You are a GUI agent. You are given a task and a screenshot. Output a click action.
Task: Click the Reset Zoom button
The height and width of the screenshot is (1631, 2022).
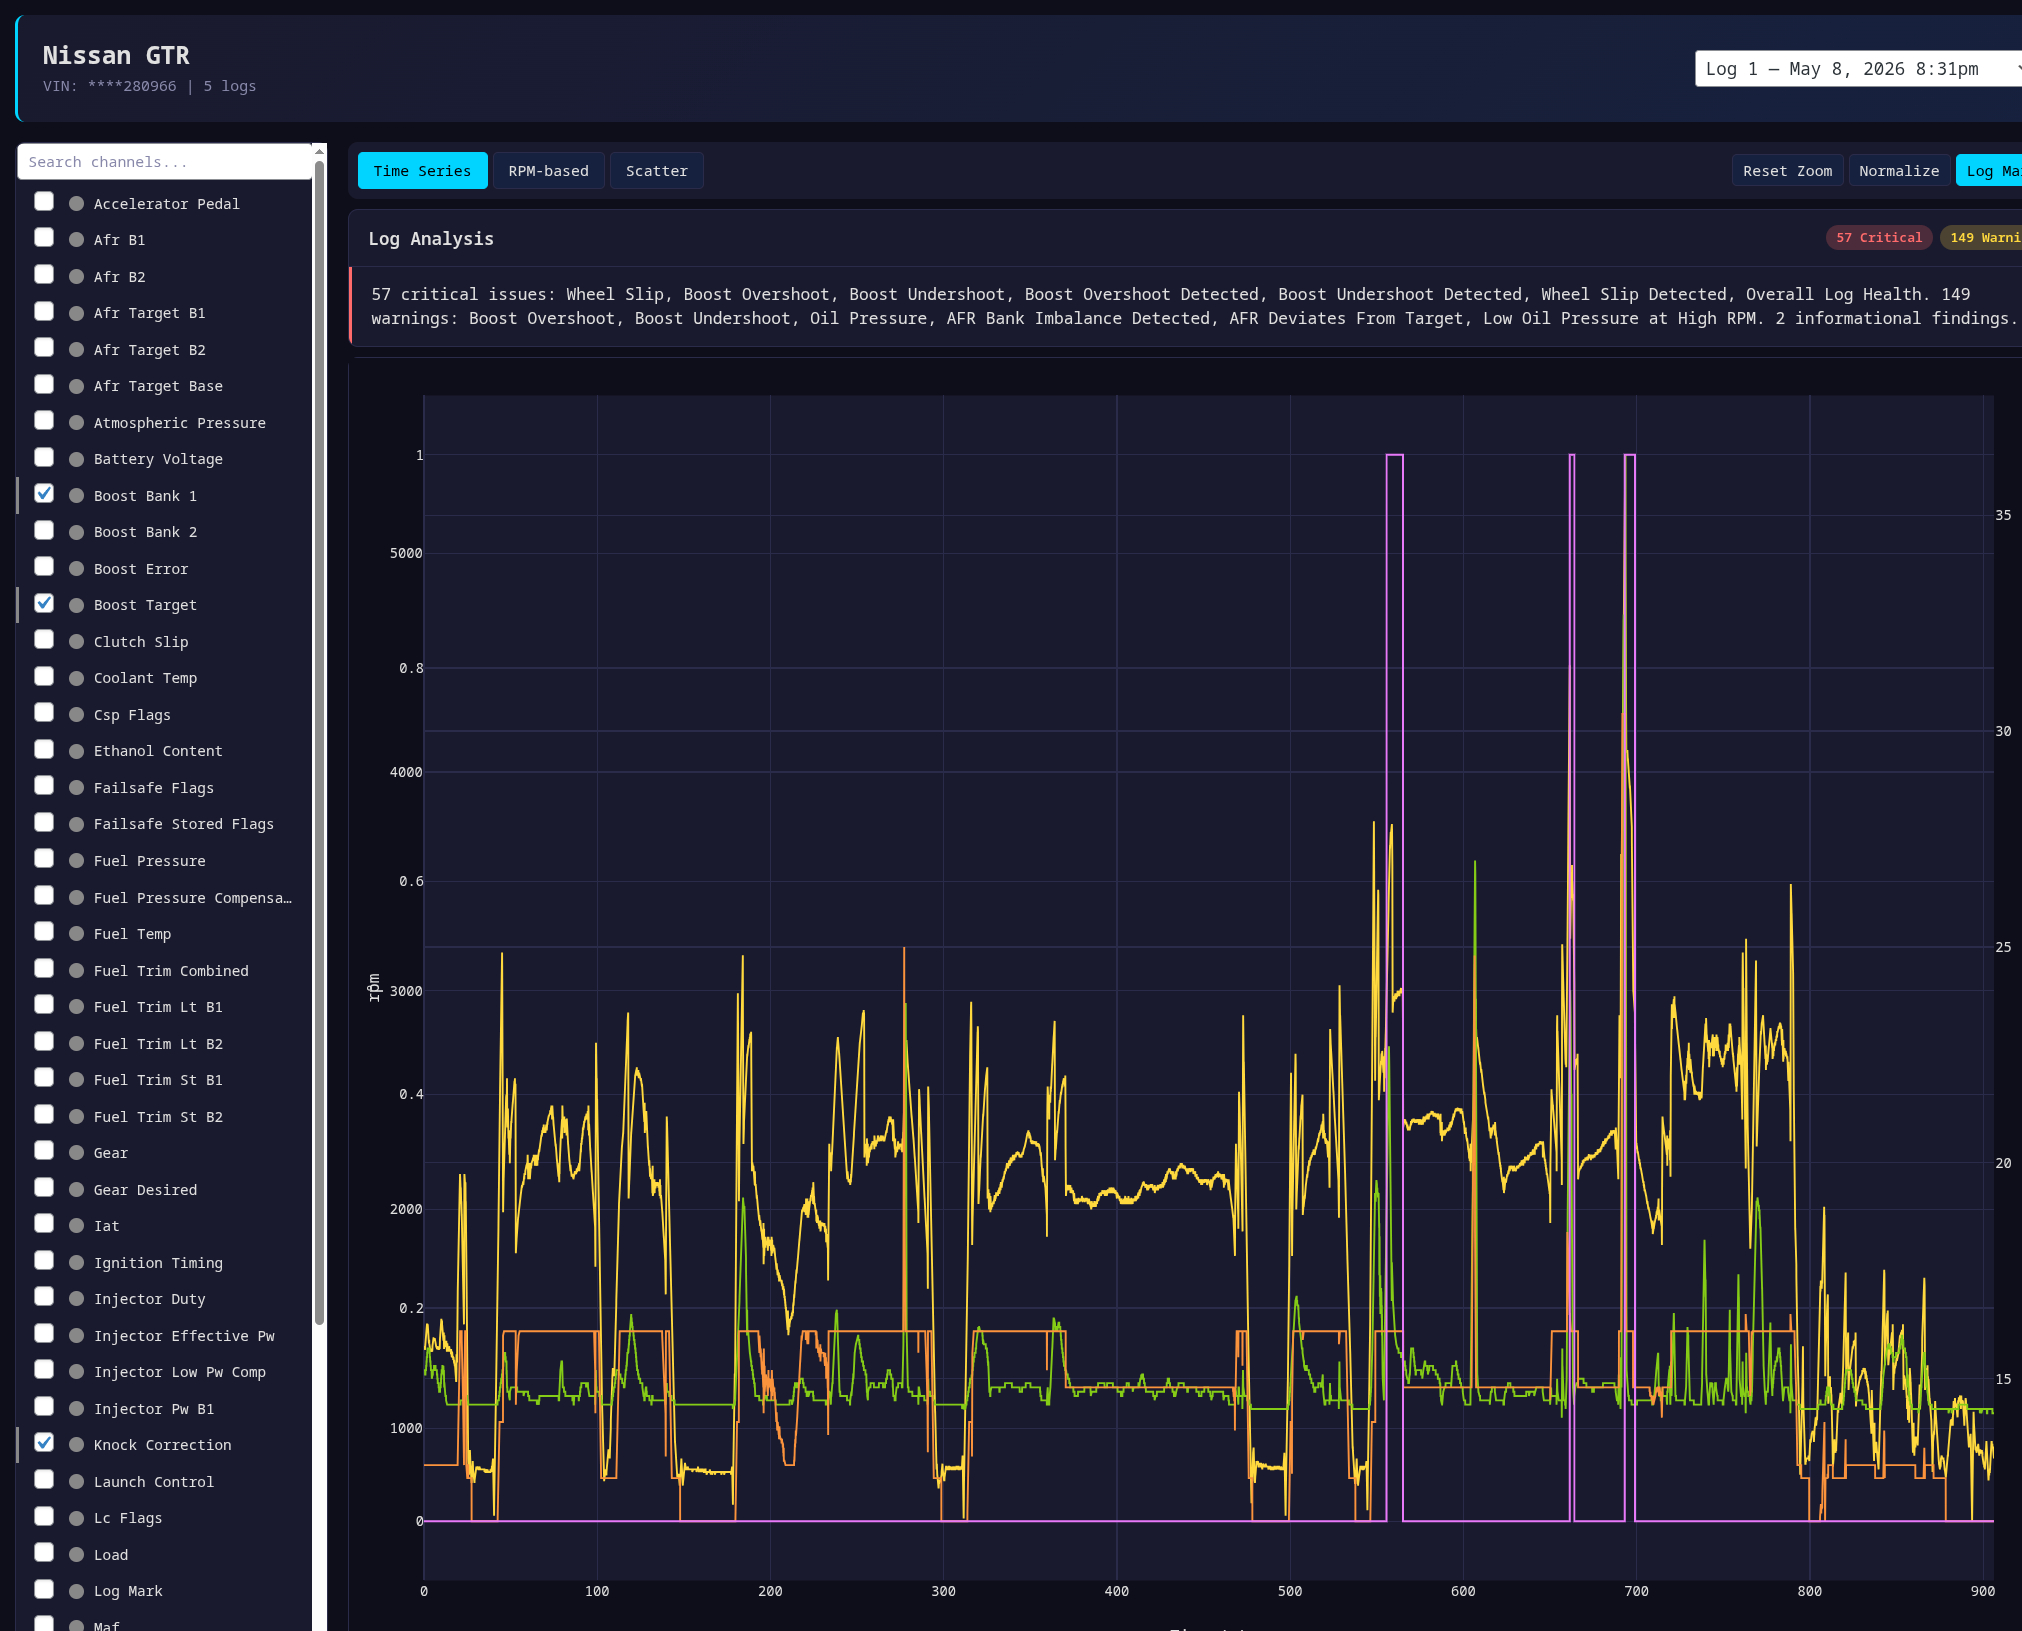[x=1787, y=171]
